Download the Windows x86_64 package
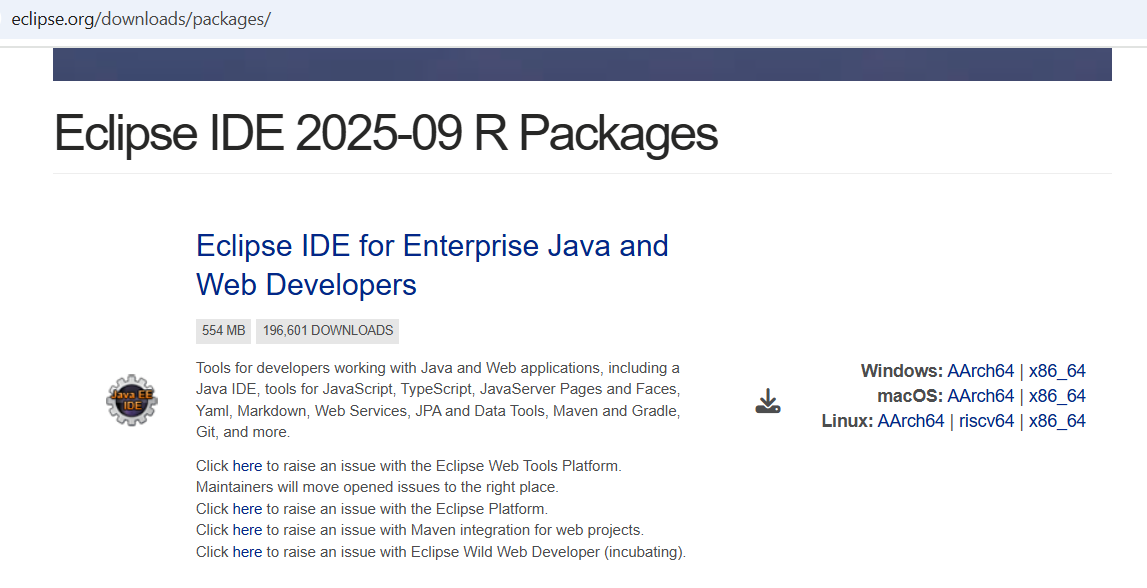Image resolution: width=1147 pixels, height=588 pixels. tap(1057, 371)
